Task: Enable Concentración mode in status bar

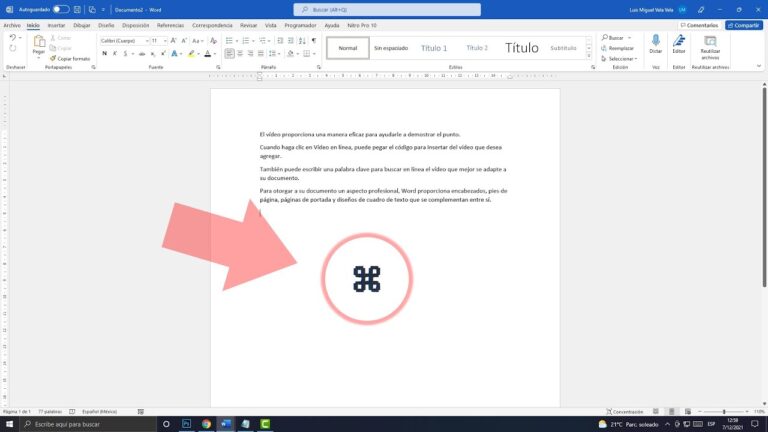Action: [624, 411]
